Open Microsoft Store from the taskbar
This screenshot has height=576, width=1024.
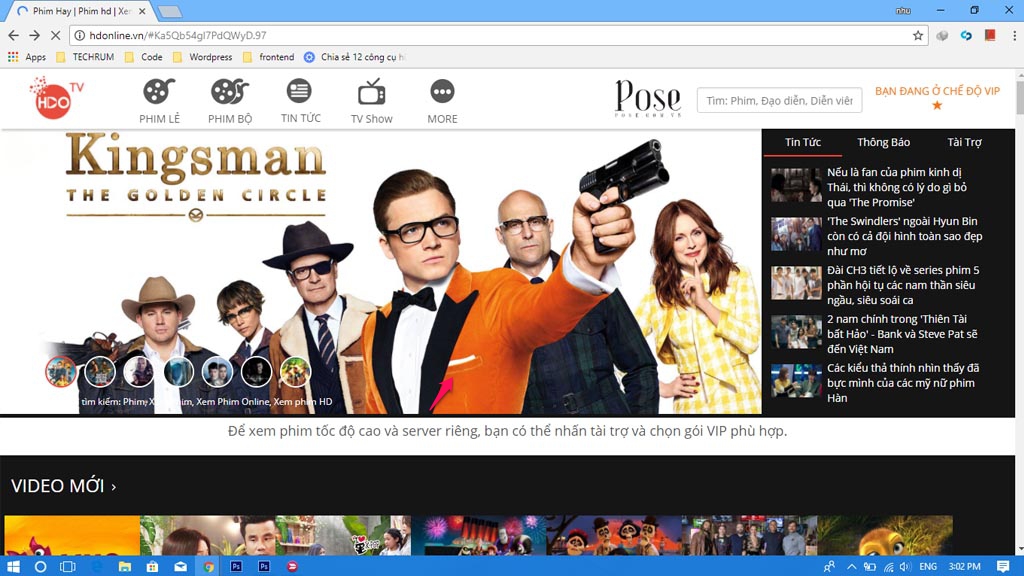[x=152, y=566]
